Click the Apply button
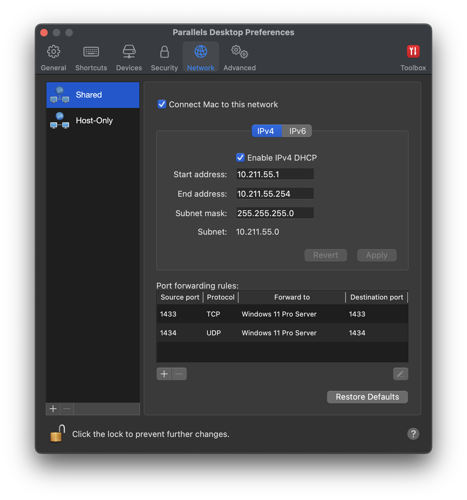Viewport: 467px width, 500px height. tap(377, 255)
